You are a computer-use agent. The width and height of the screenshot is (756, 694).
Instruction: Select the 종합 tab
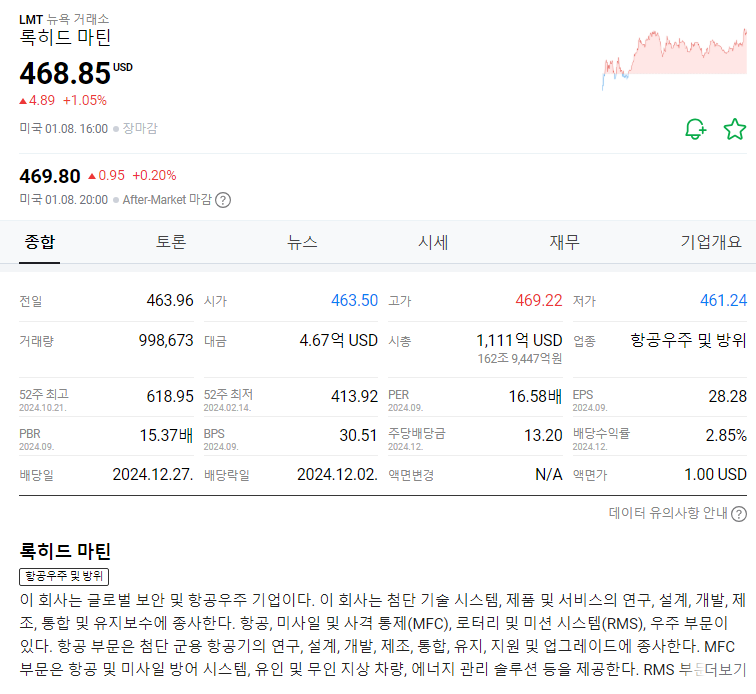pos(40,242)
